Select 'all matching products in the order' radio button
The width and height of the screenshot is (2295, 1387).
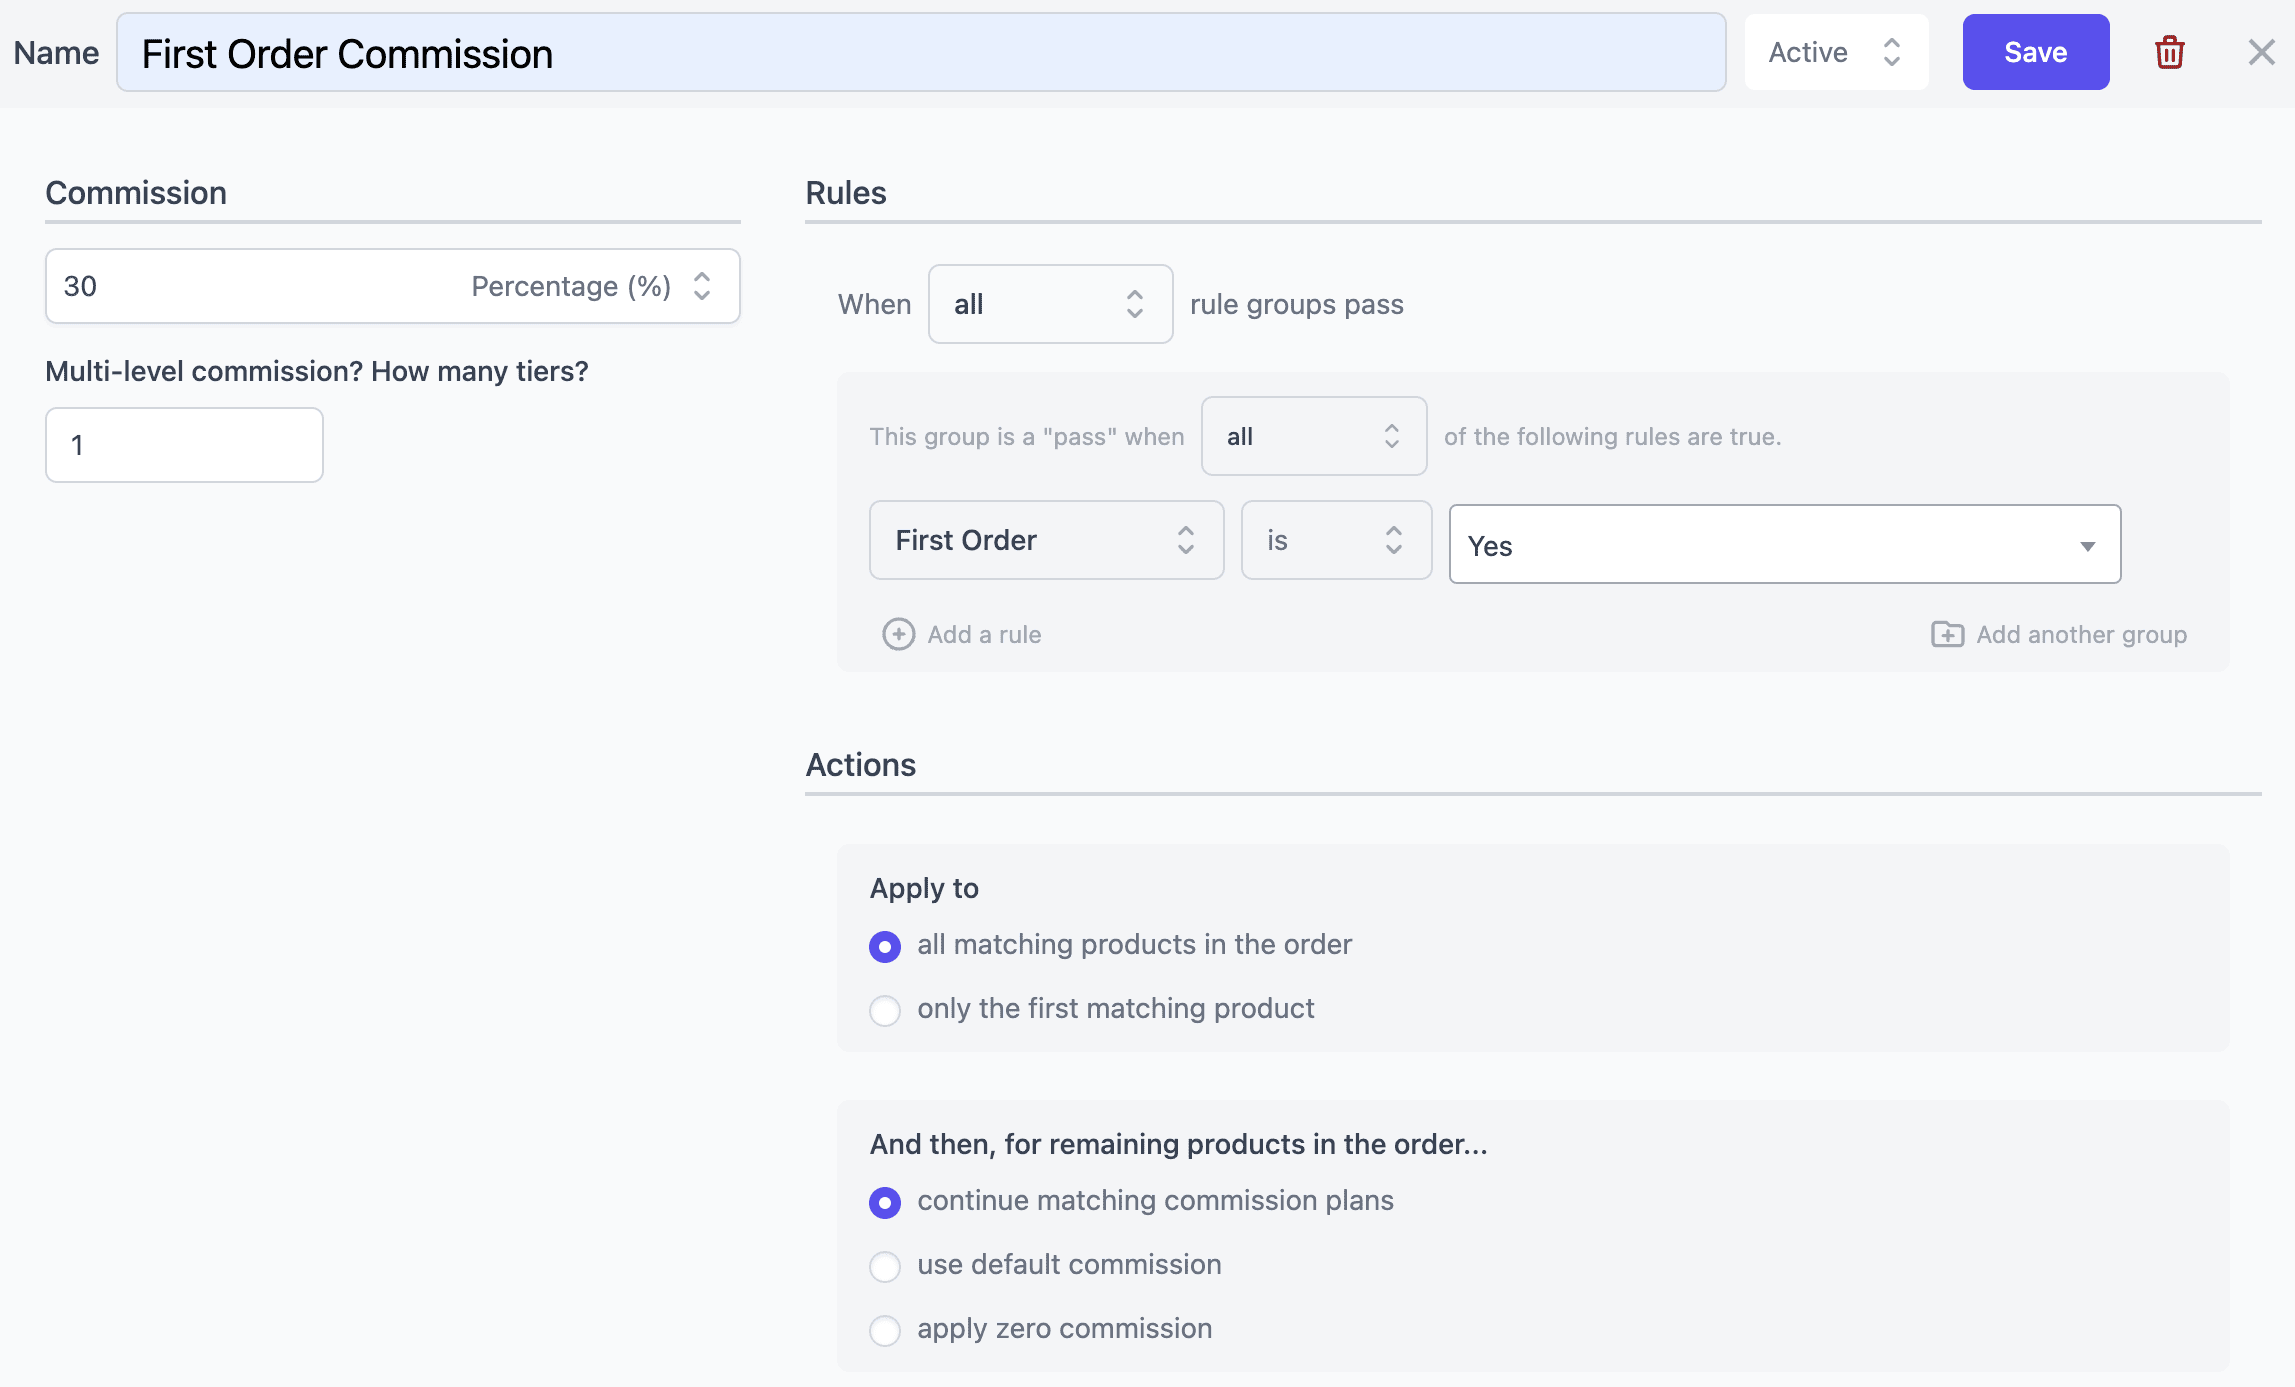(885, 944)
